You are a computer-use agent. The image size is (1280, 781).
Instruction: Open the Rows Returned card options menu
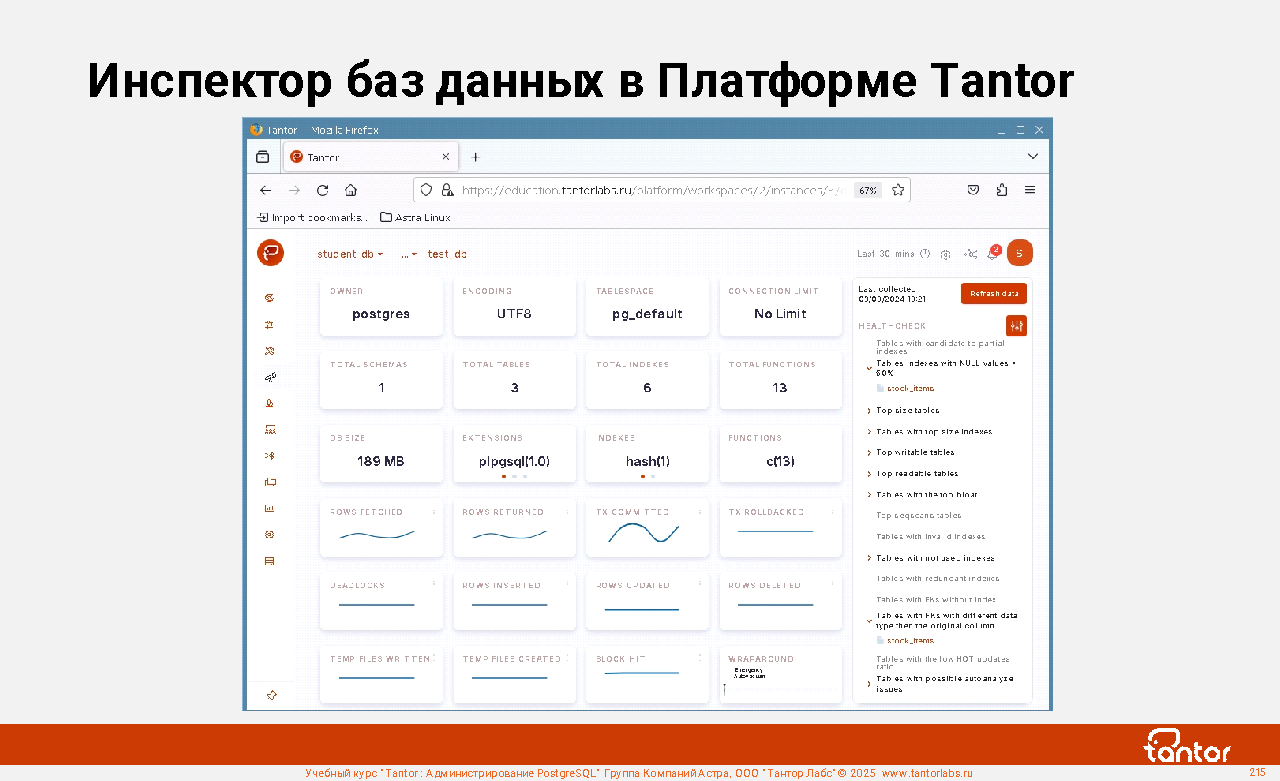[x=567, y=512]
